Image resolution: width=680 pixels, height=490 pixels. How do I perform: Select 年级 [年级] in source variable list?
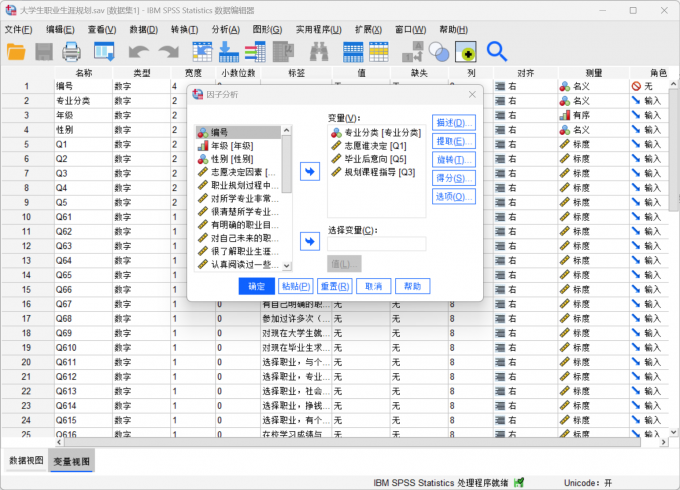click(238, 146)
